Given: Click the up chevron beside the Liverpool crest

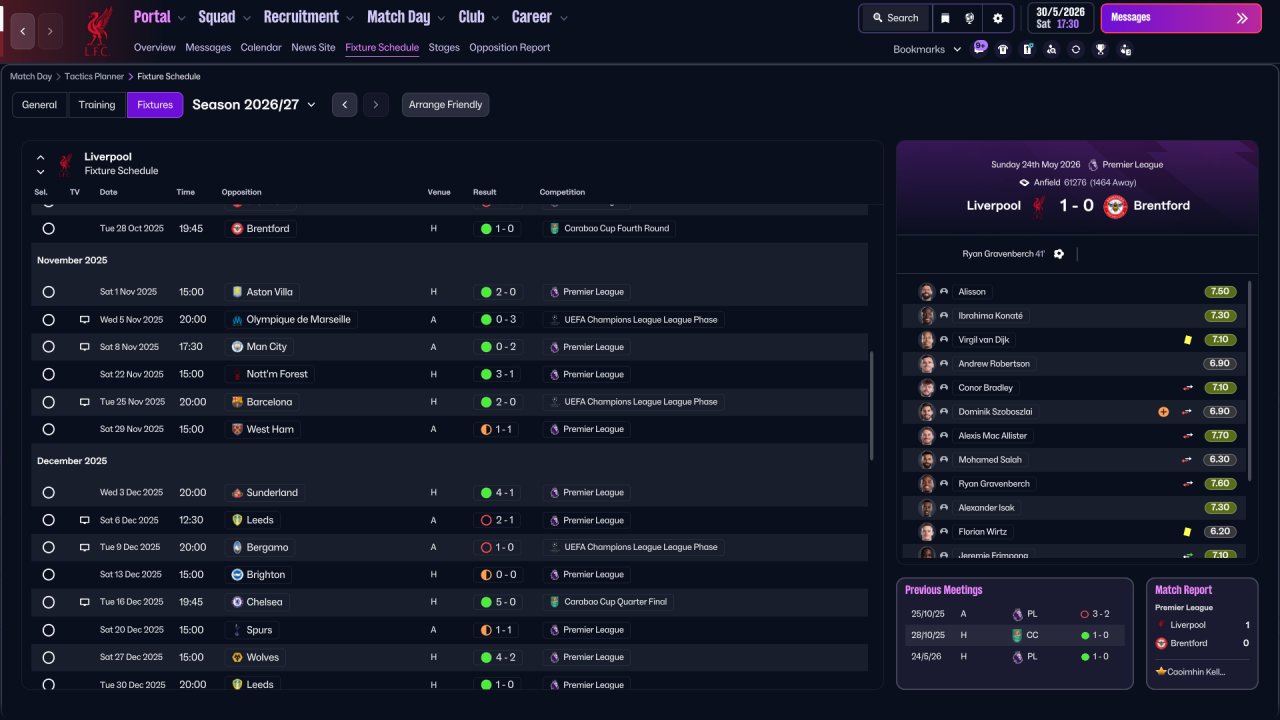Looking at the screenshot, I should (41, 157).
